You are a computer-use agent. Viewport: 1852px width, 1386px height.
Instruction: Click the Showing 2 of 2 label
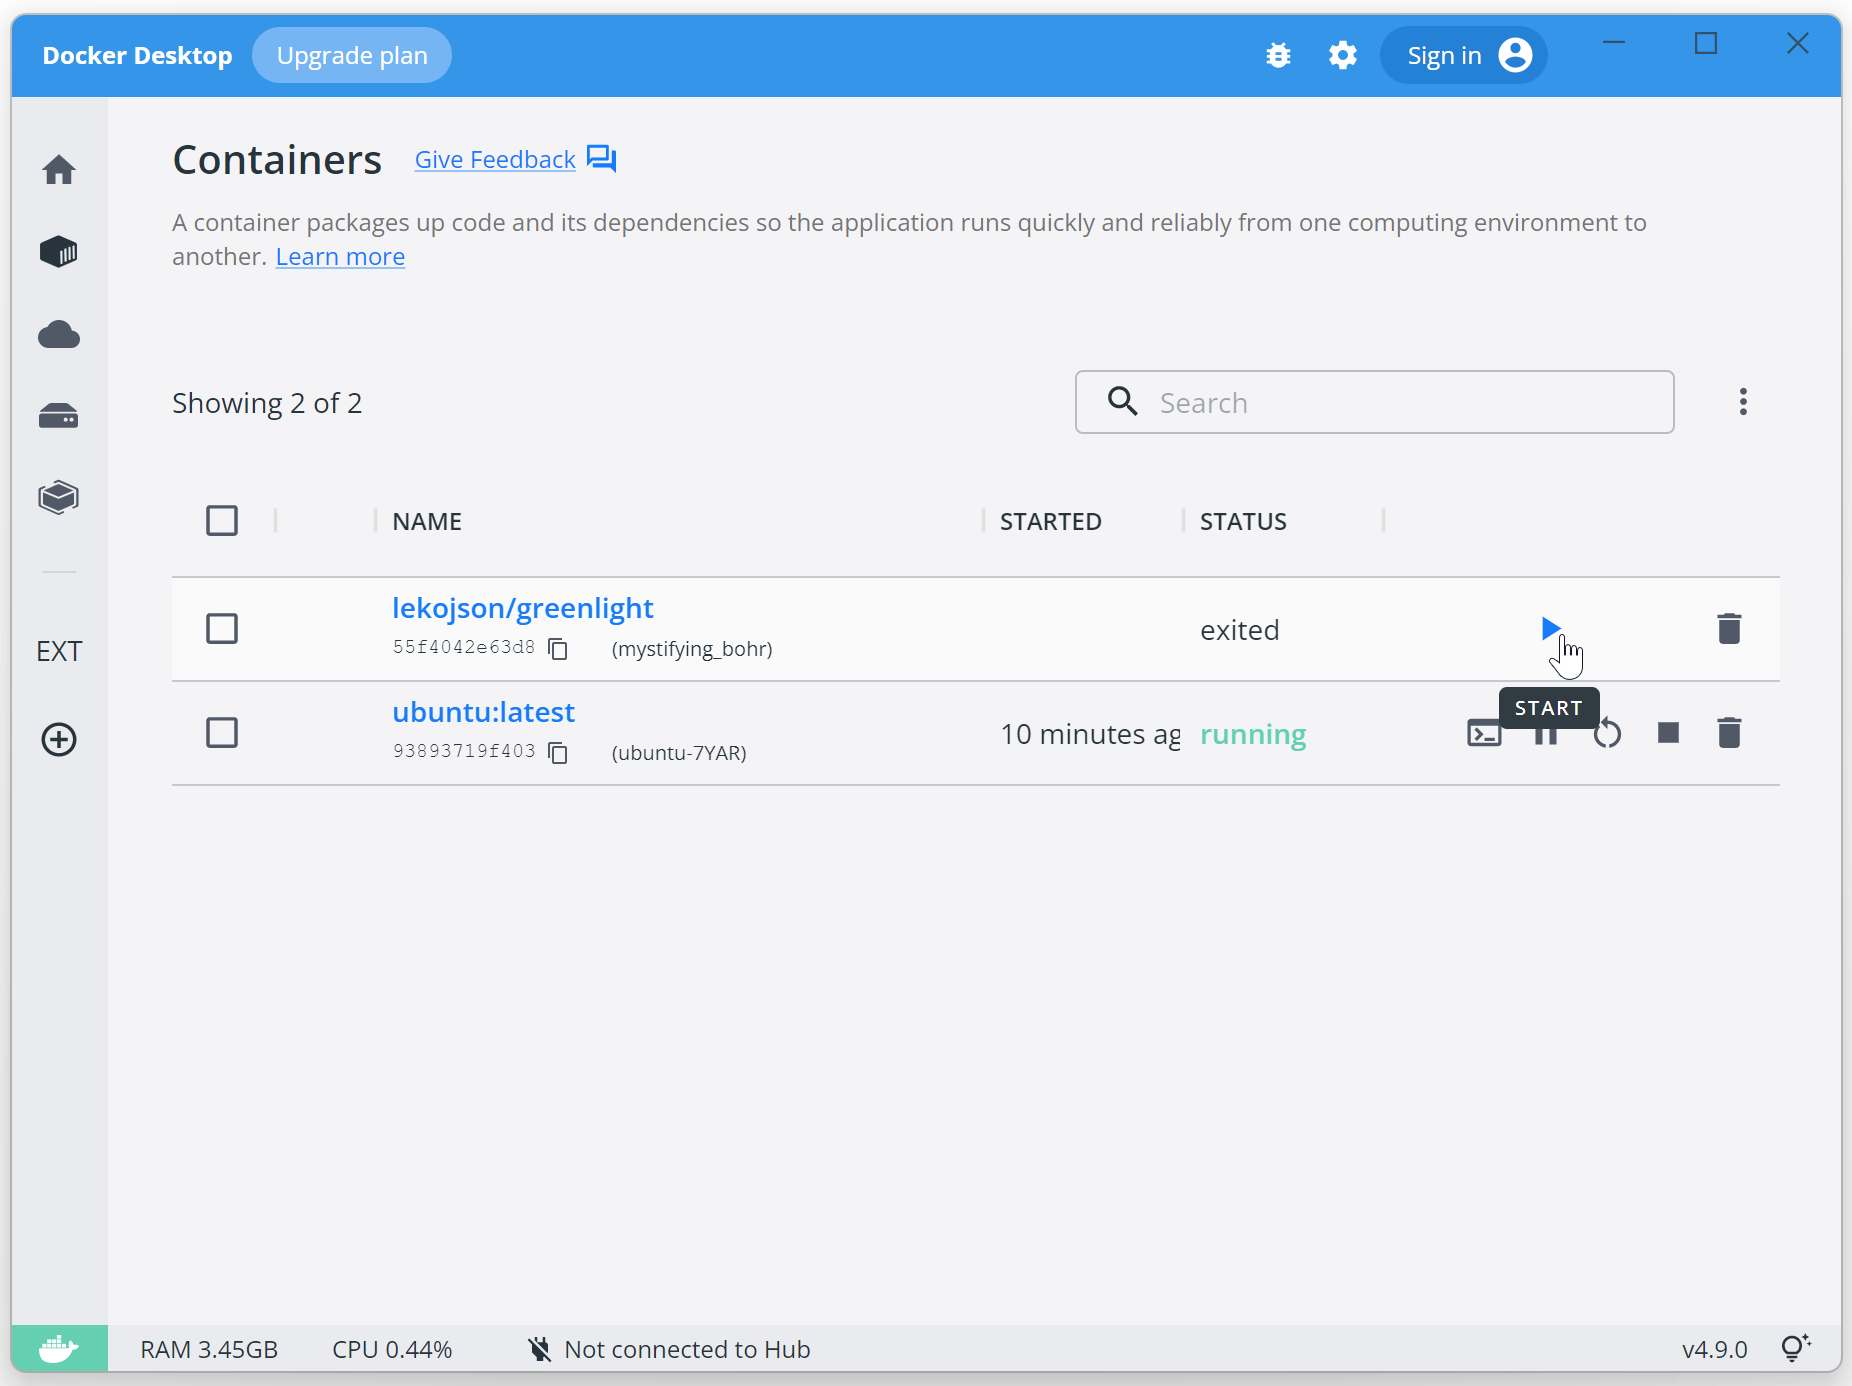pyautogui.click(x=267, y=403)
